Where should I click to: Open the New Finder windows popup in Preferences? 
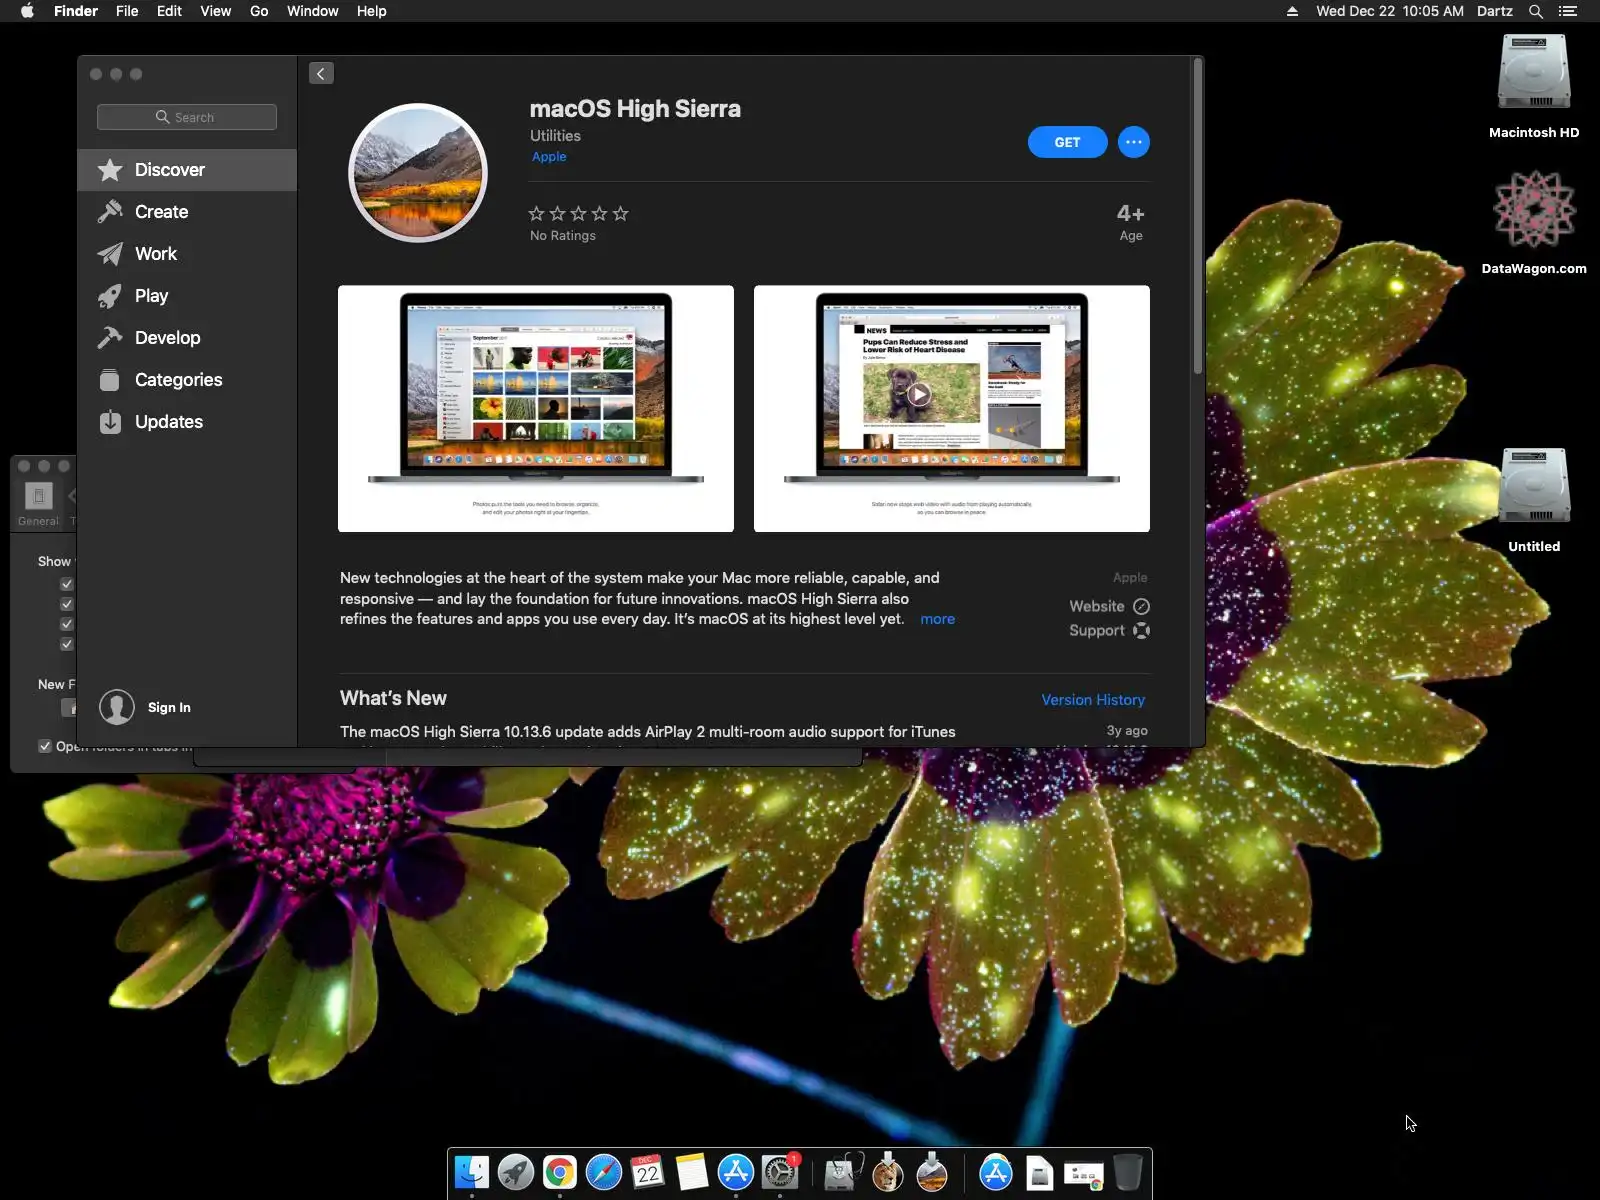pos(68,707)
